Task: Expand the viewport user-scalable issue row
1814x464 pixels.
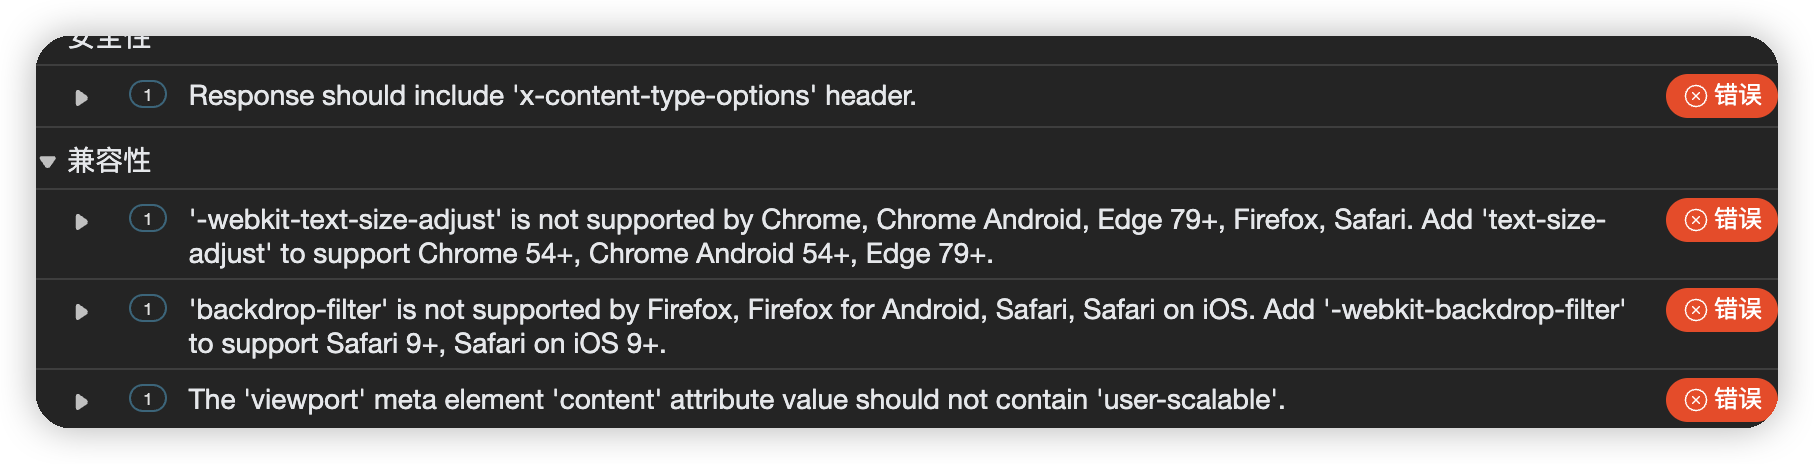Action: [82, 402]
